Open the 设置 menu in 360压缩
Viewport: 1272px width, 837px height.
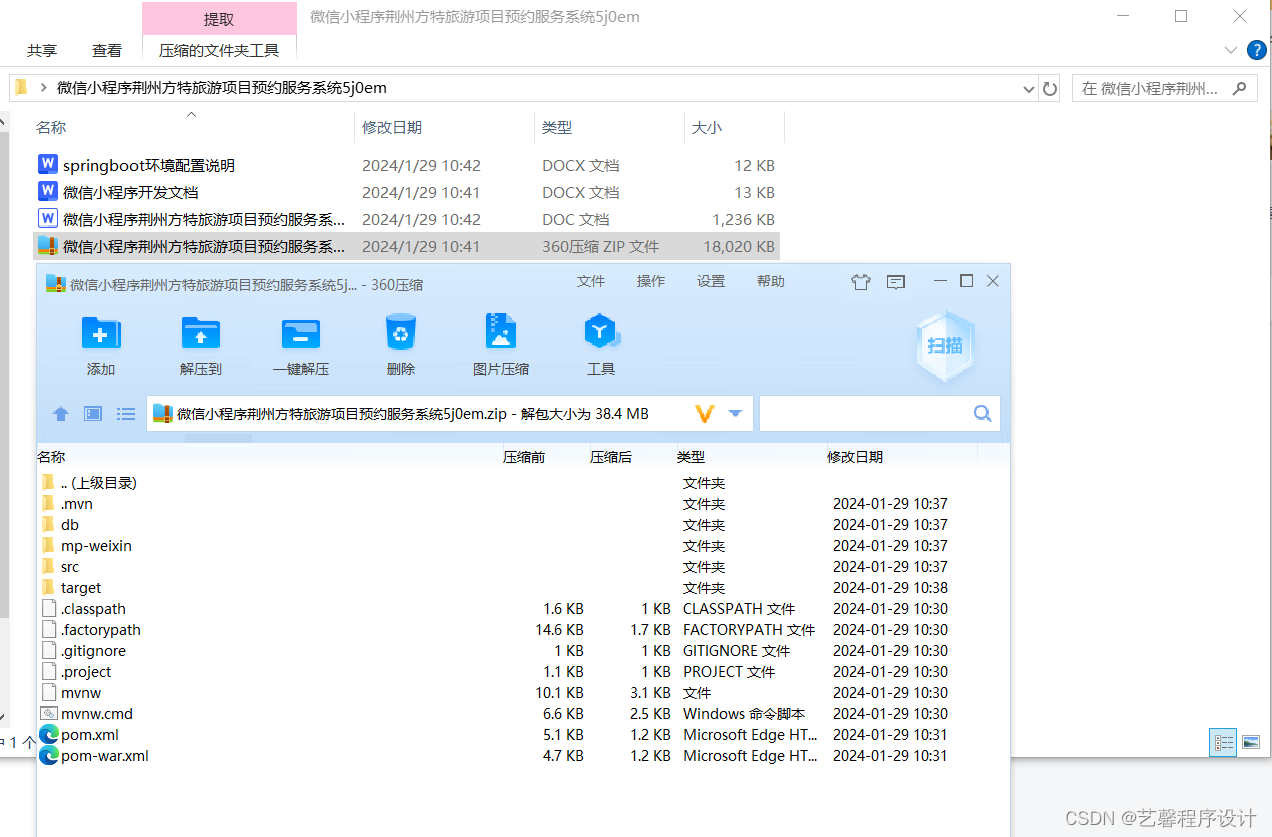point(711,282)
